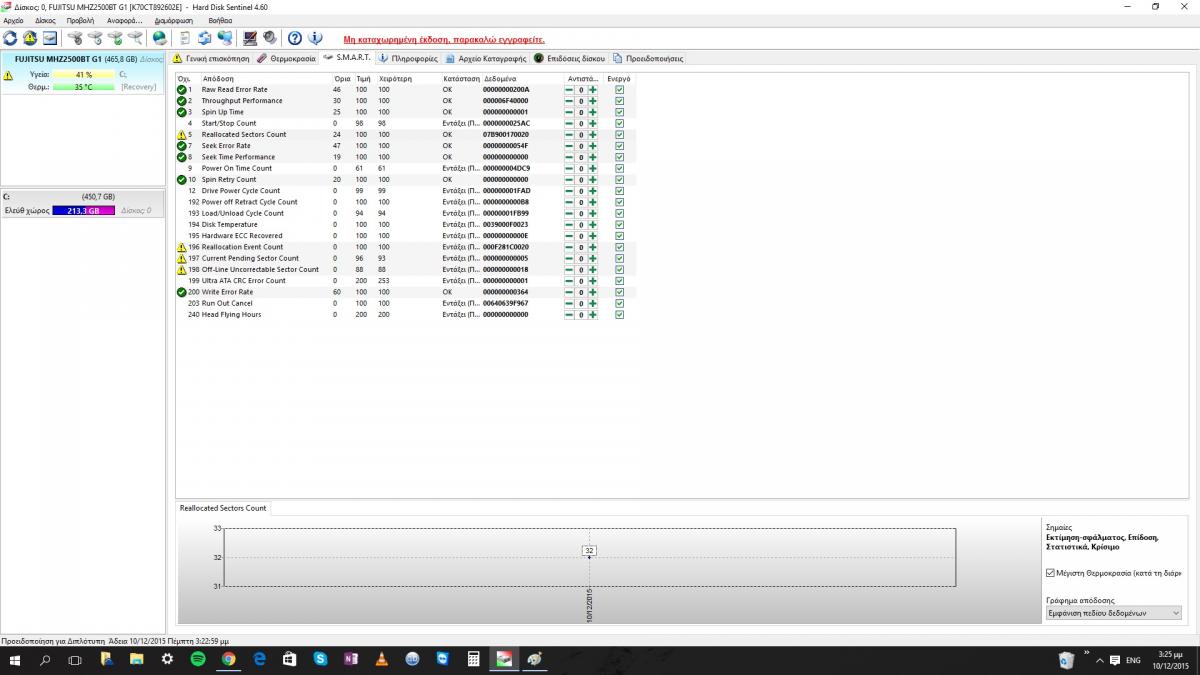This screenshot has height=675, width=1200.
Task: Toggle the enabled checkbox for Spin Up Time
Action: [620, 112]
